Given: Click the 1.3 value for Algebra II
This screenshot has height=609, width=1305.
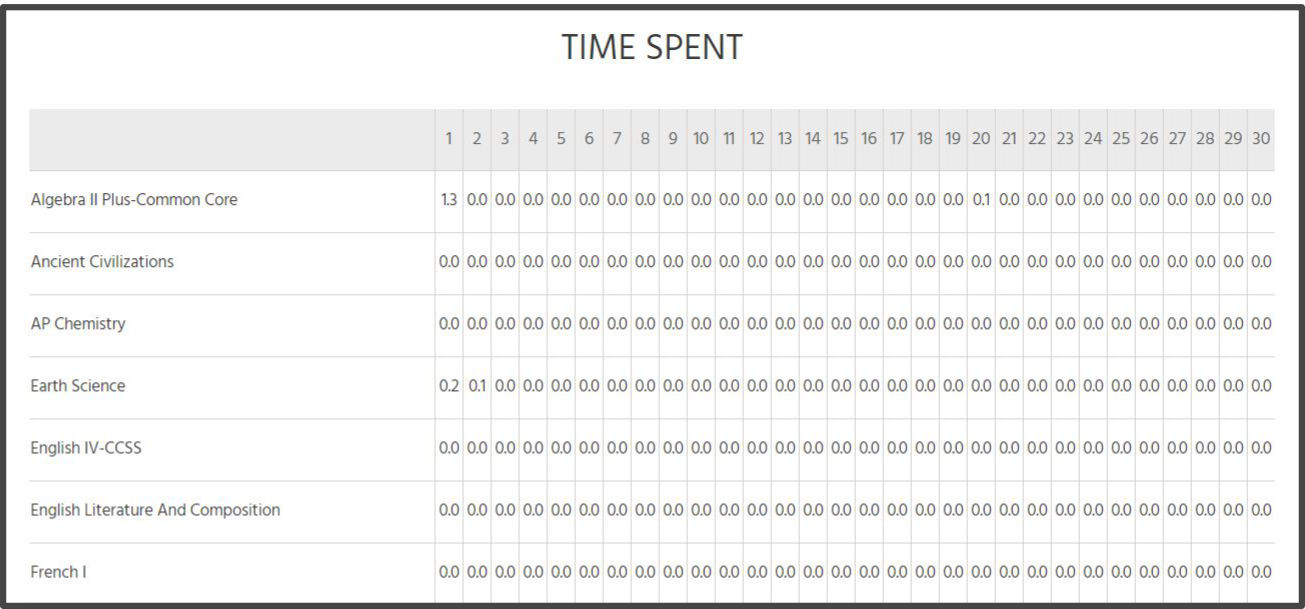Looking at the screenshot, I should pyautogui.click(x=449, y=200).
